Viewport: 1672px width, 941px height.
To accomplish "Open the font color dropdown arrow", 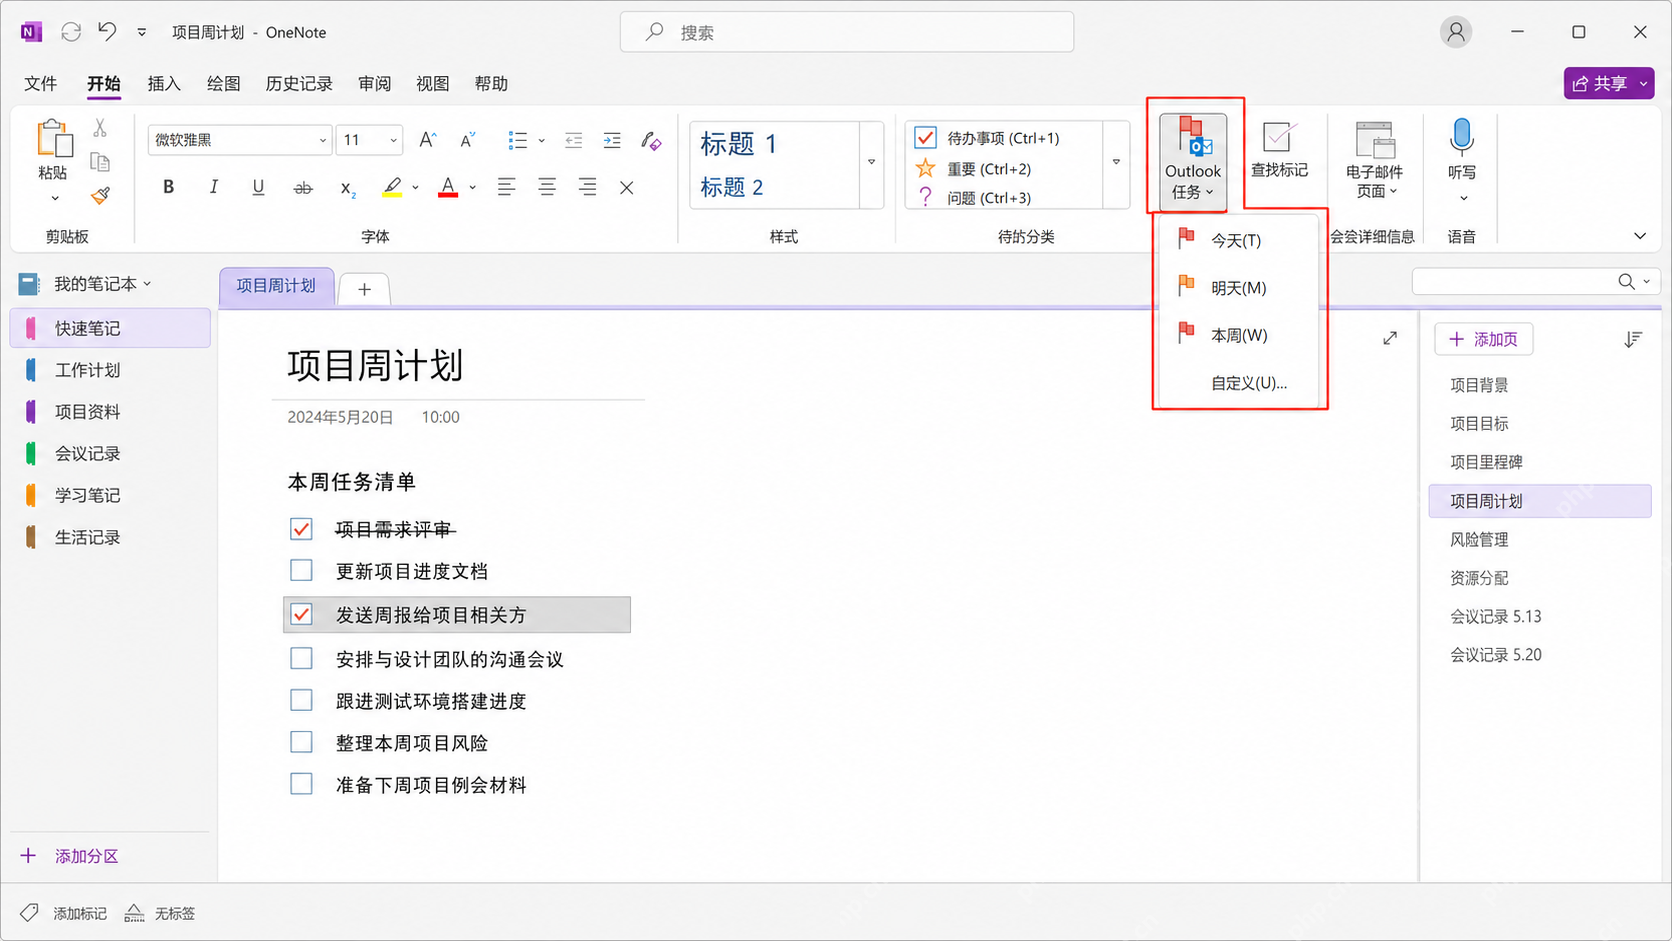I will pyautogui.click(x=472, y=187).
